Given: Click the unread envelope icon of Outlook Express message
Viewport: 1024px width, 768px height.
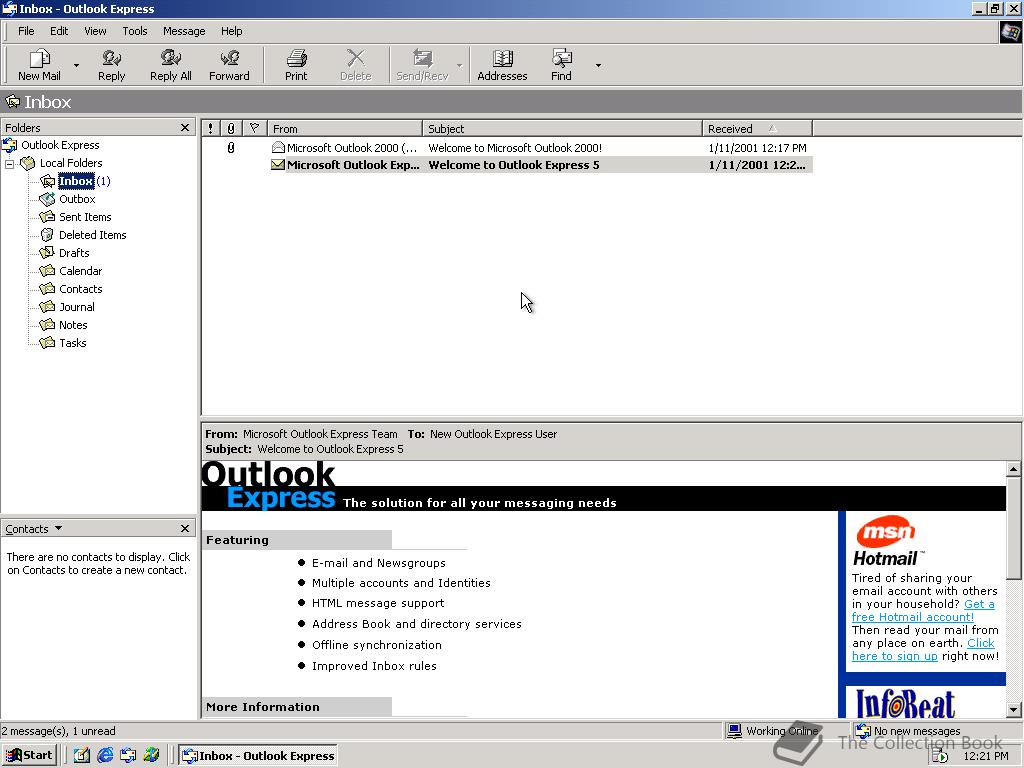Looking at the screenshot, I should coord(278,165).
